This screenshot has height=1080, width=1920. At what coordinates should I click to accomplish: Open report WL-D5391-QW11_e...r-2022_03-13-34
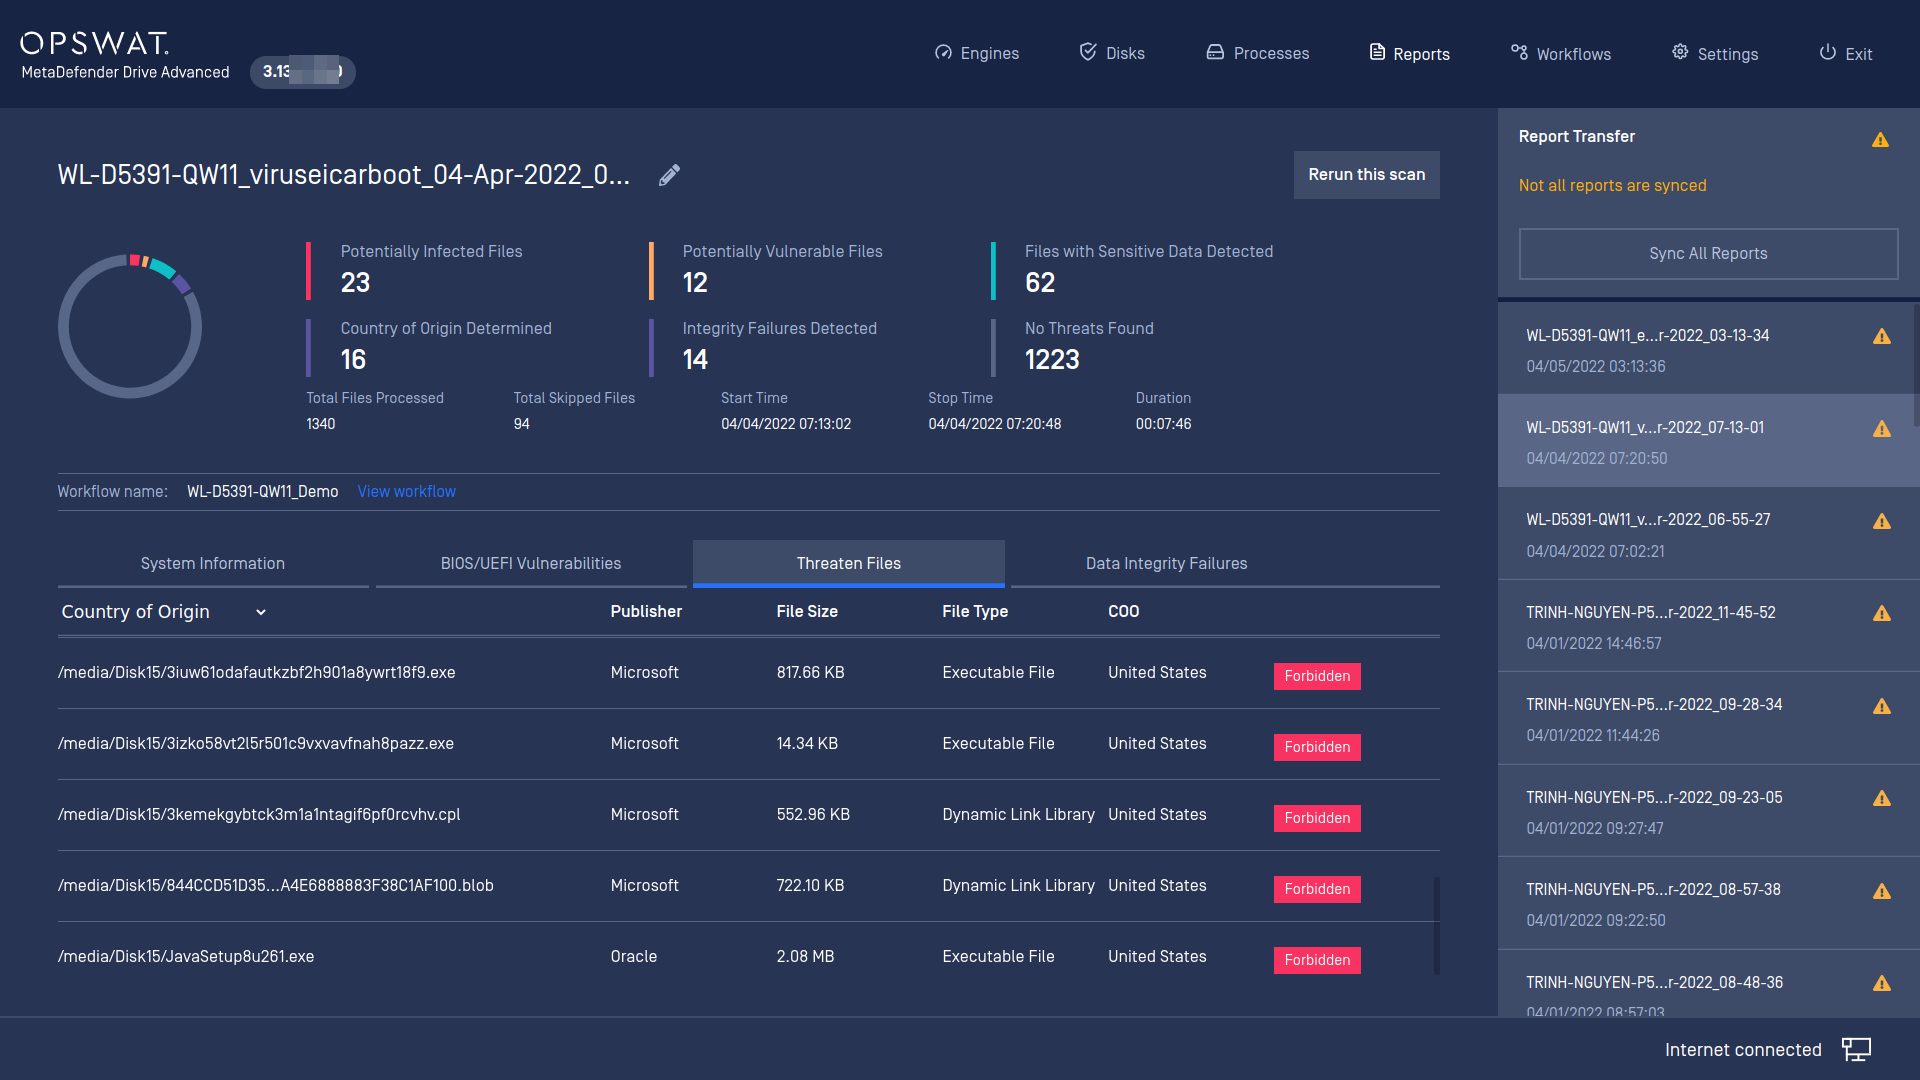click(1706, 350)
